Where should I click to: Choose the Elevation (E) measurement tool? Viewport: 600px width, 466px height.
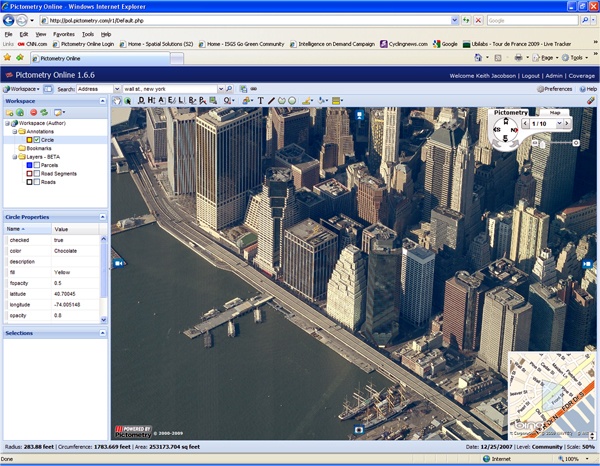point(171,100)
